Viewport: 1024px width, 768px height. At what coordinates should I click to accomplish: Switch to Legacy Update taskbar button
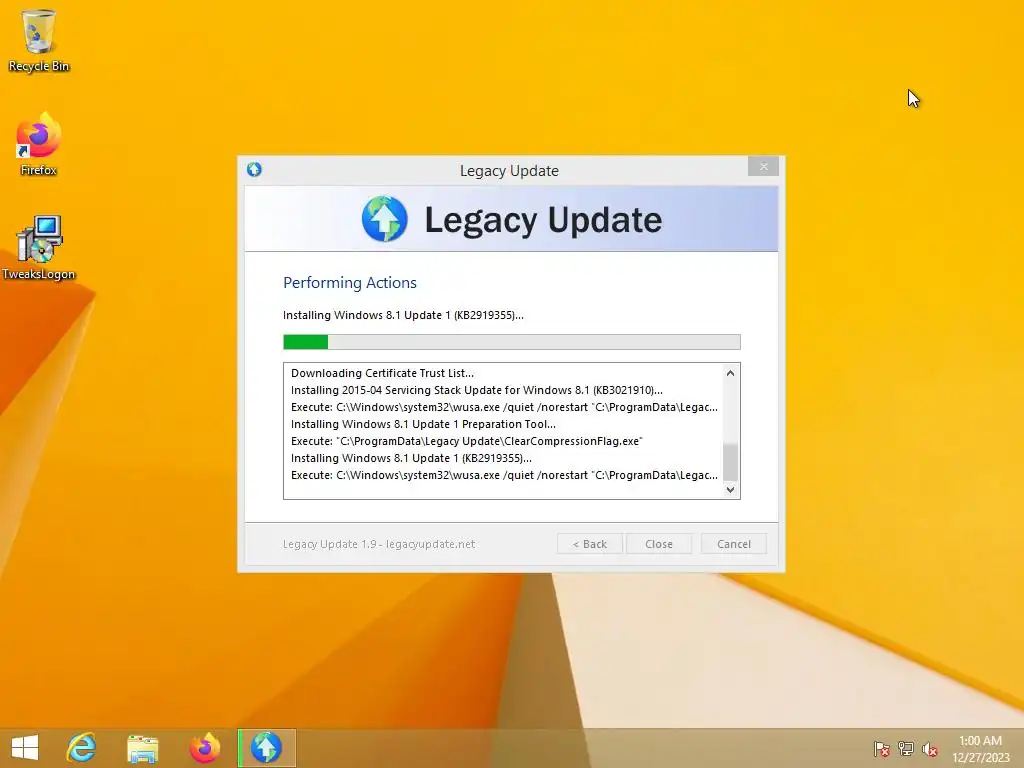266,748
